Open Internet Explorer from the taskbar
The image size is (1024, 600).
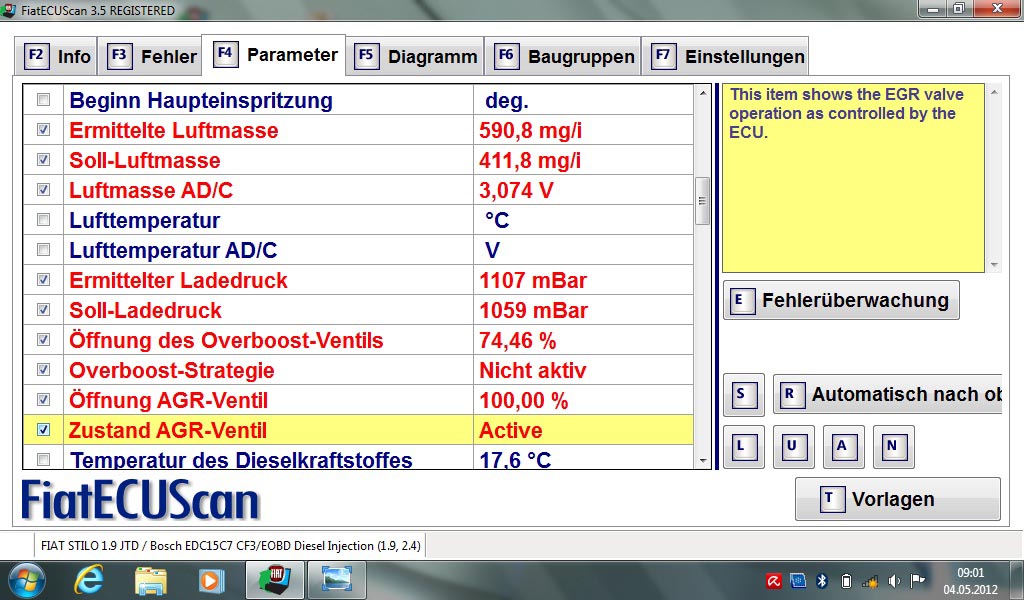(89, 579)
